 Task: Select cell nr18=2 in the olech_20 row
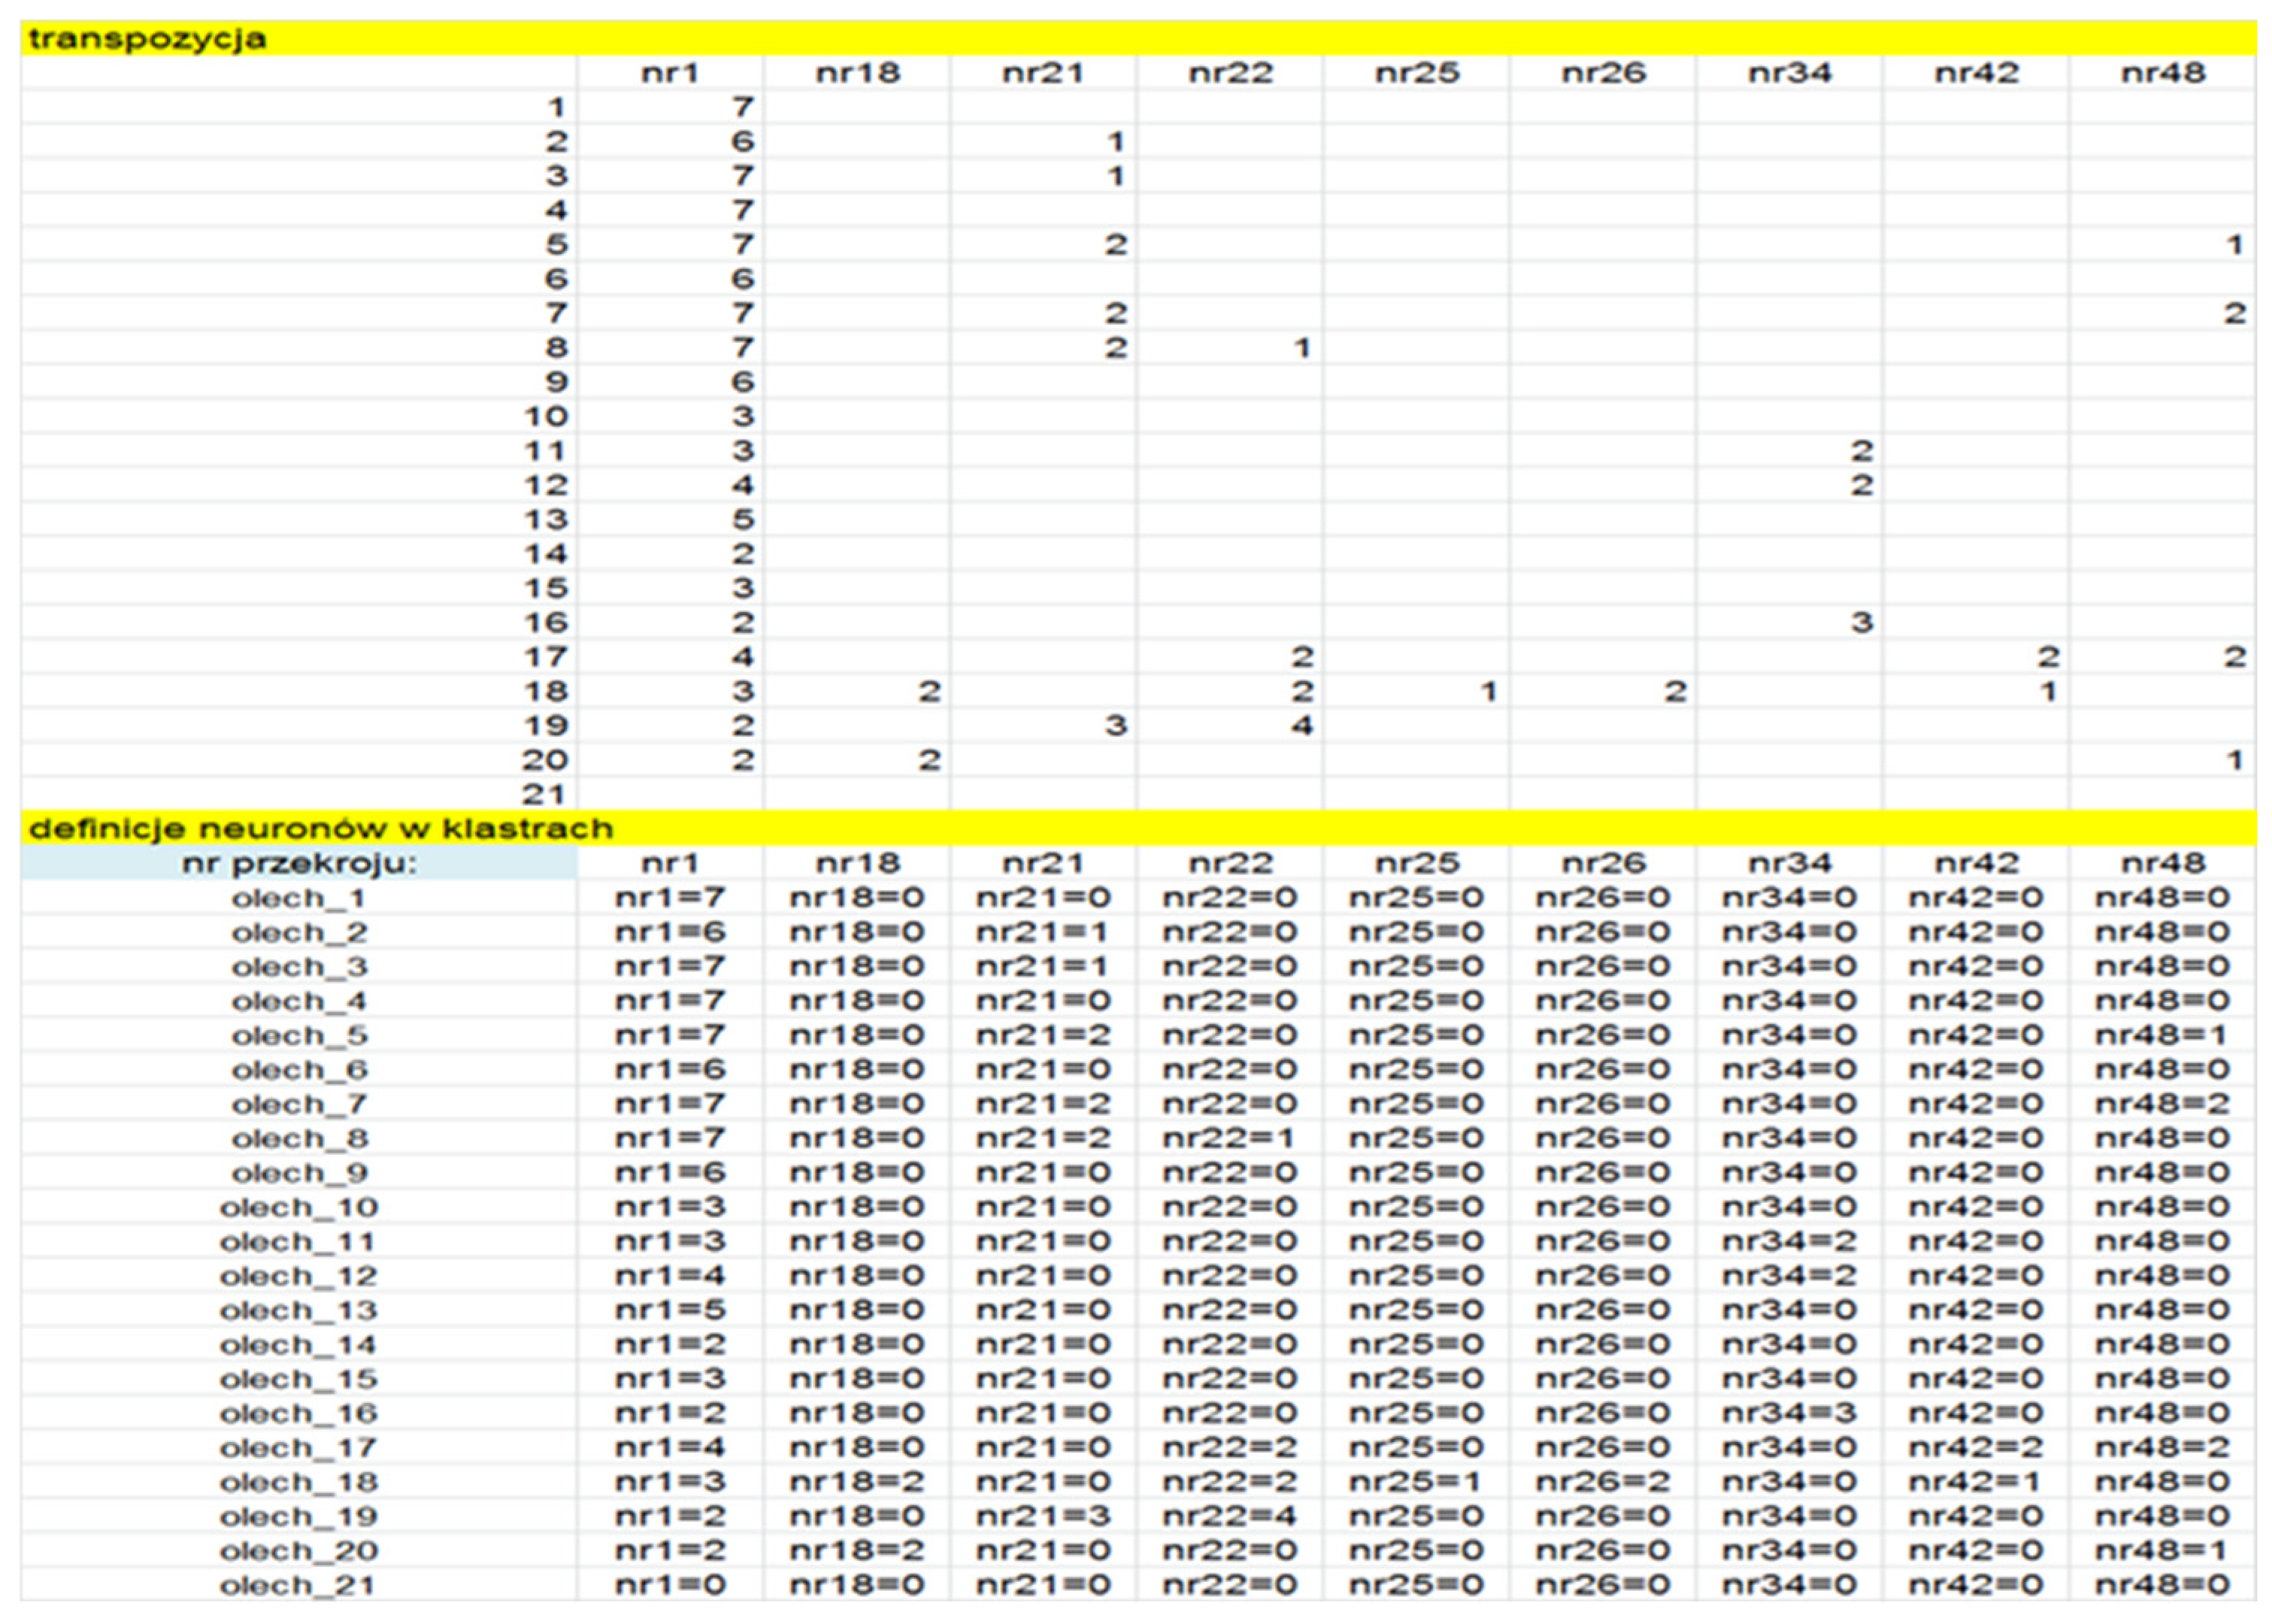(857, 1551)
